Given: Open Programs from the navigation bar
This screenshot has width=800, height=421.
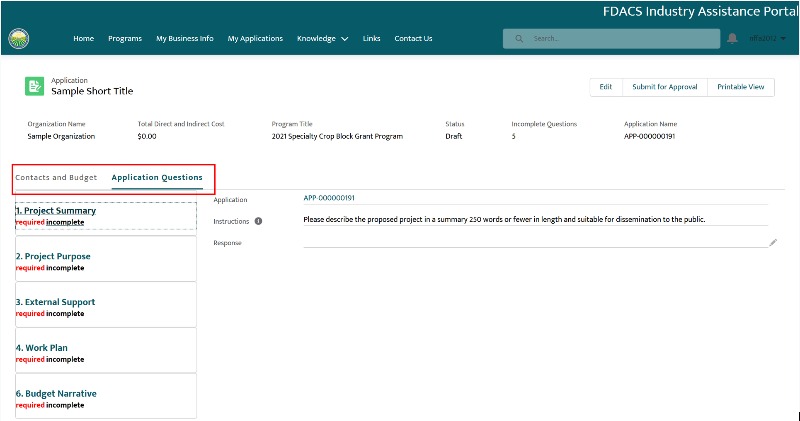Looking at the screenshot, I should pyautogui.click(x=125, y=39).
